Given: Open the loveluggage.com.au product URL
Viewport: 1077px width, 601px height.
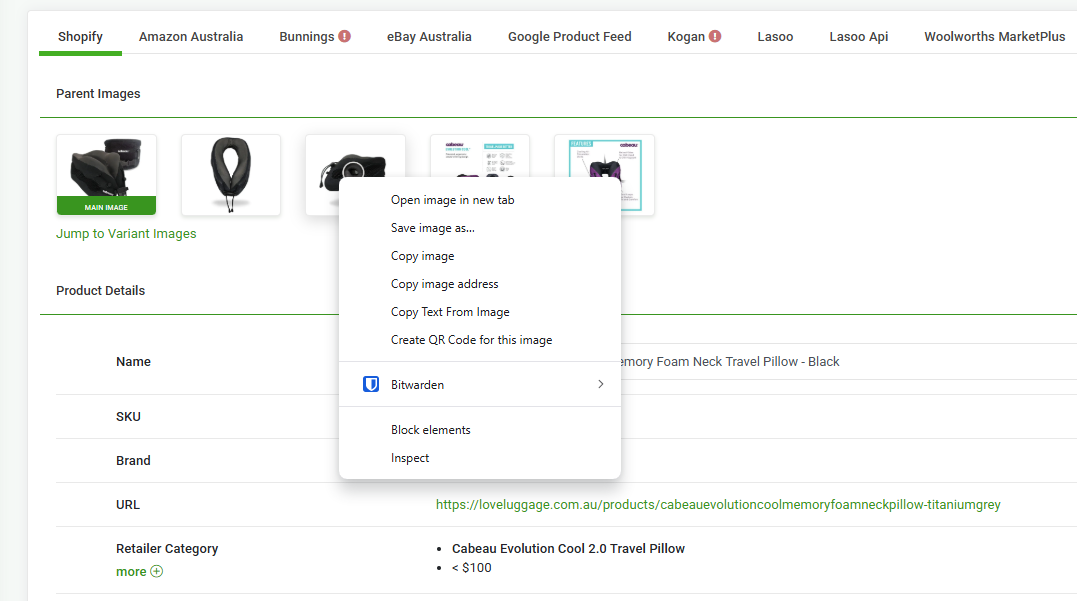Looking at the screenshot, I should (x=718, y=505).
